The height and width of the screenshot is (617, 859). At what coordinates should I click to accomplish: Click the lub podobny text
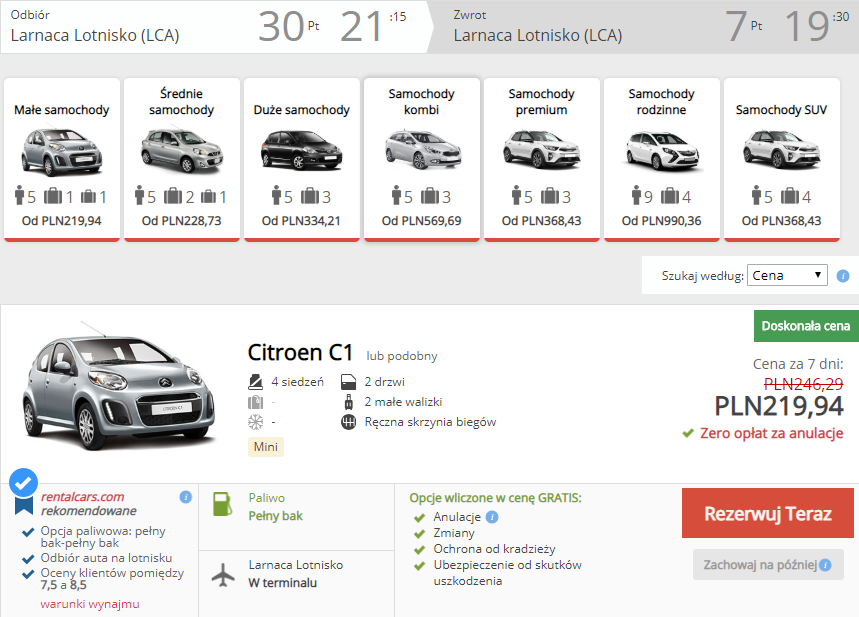click(x=402, y=356)
